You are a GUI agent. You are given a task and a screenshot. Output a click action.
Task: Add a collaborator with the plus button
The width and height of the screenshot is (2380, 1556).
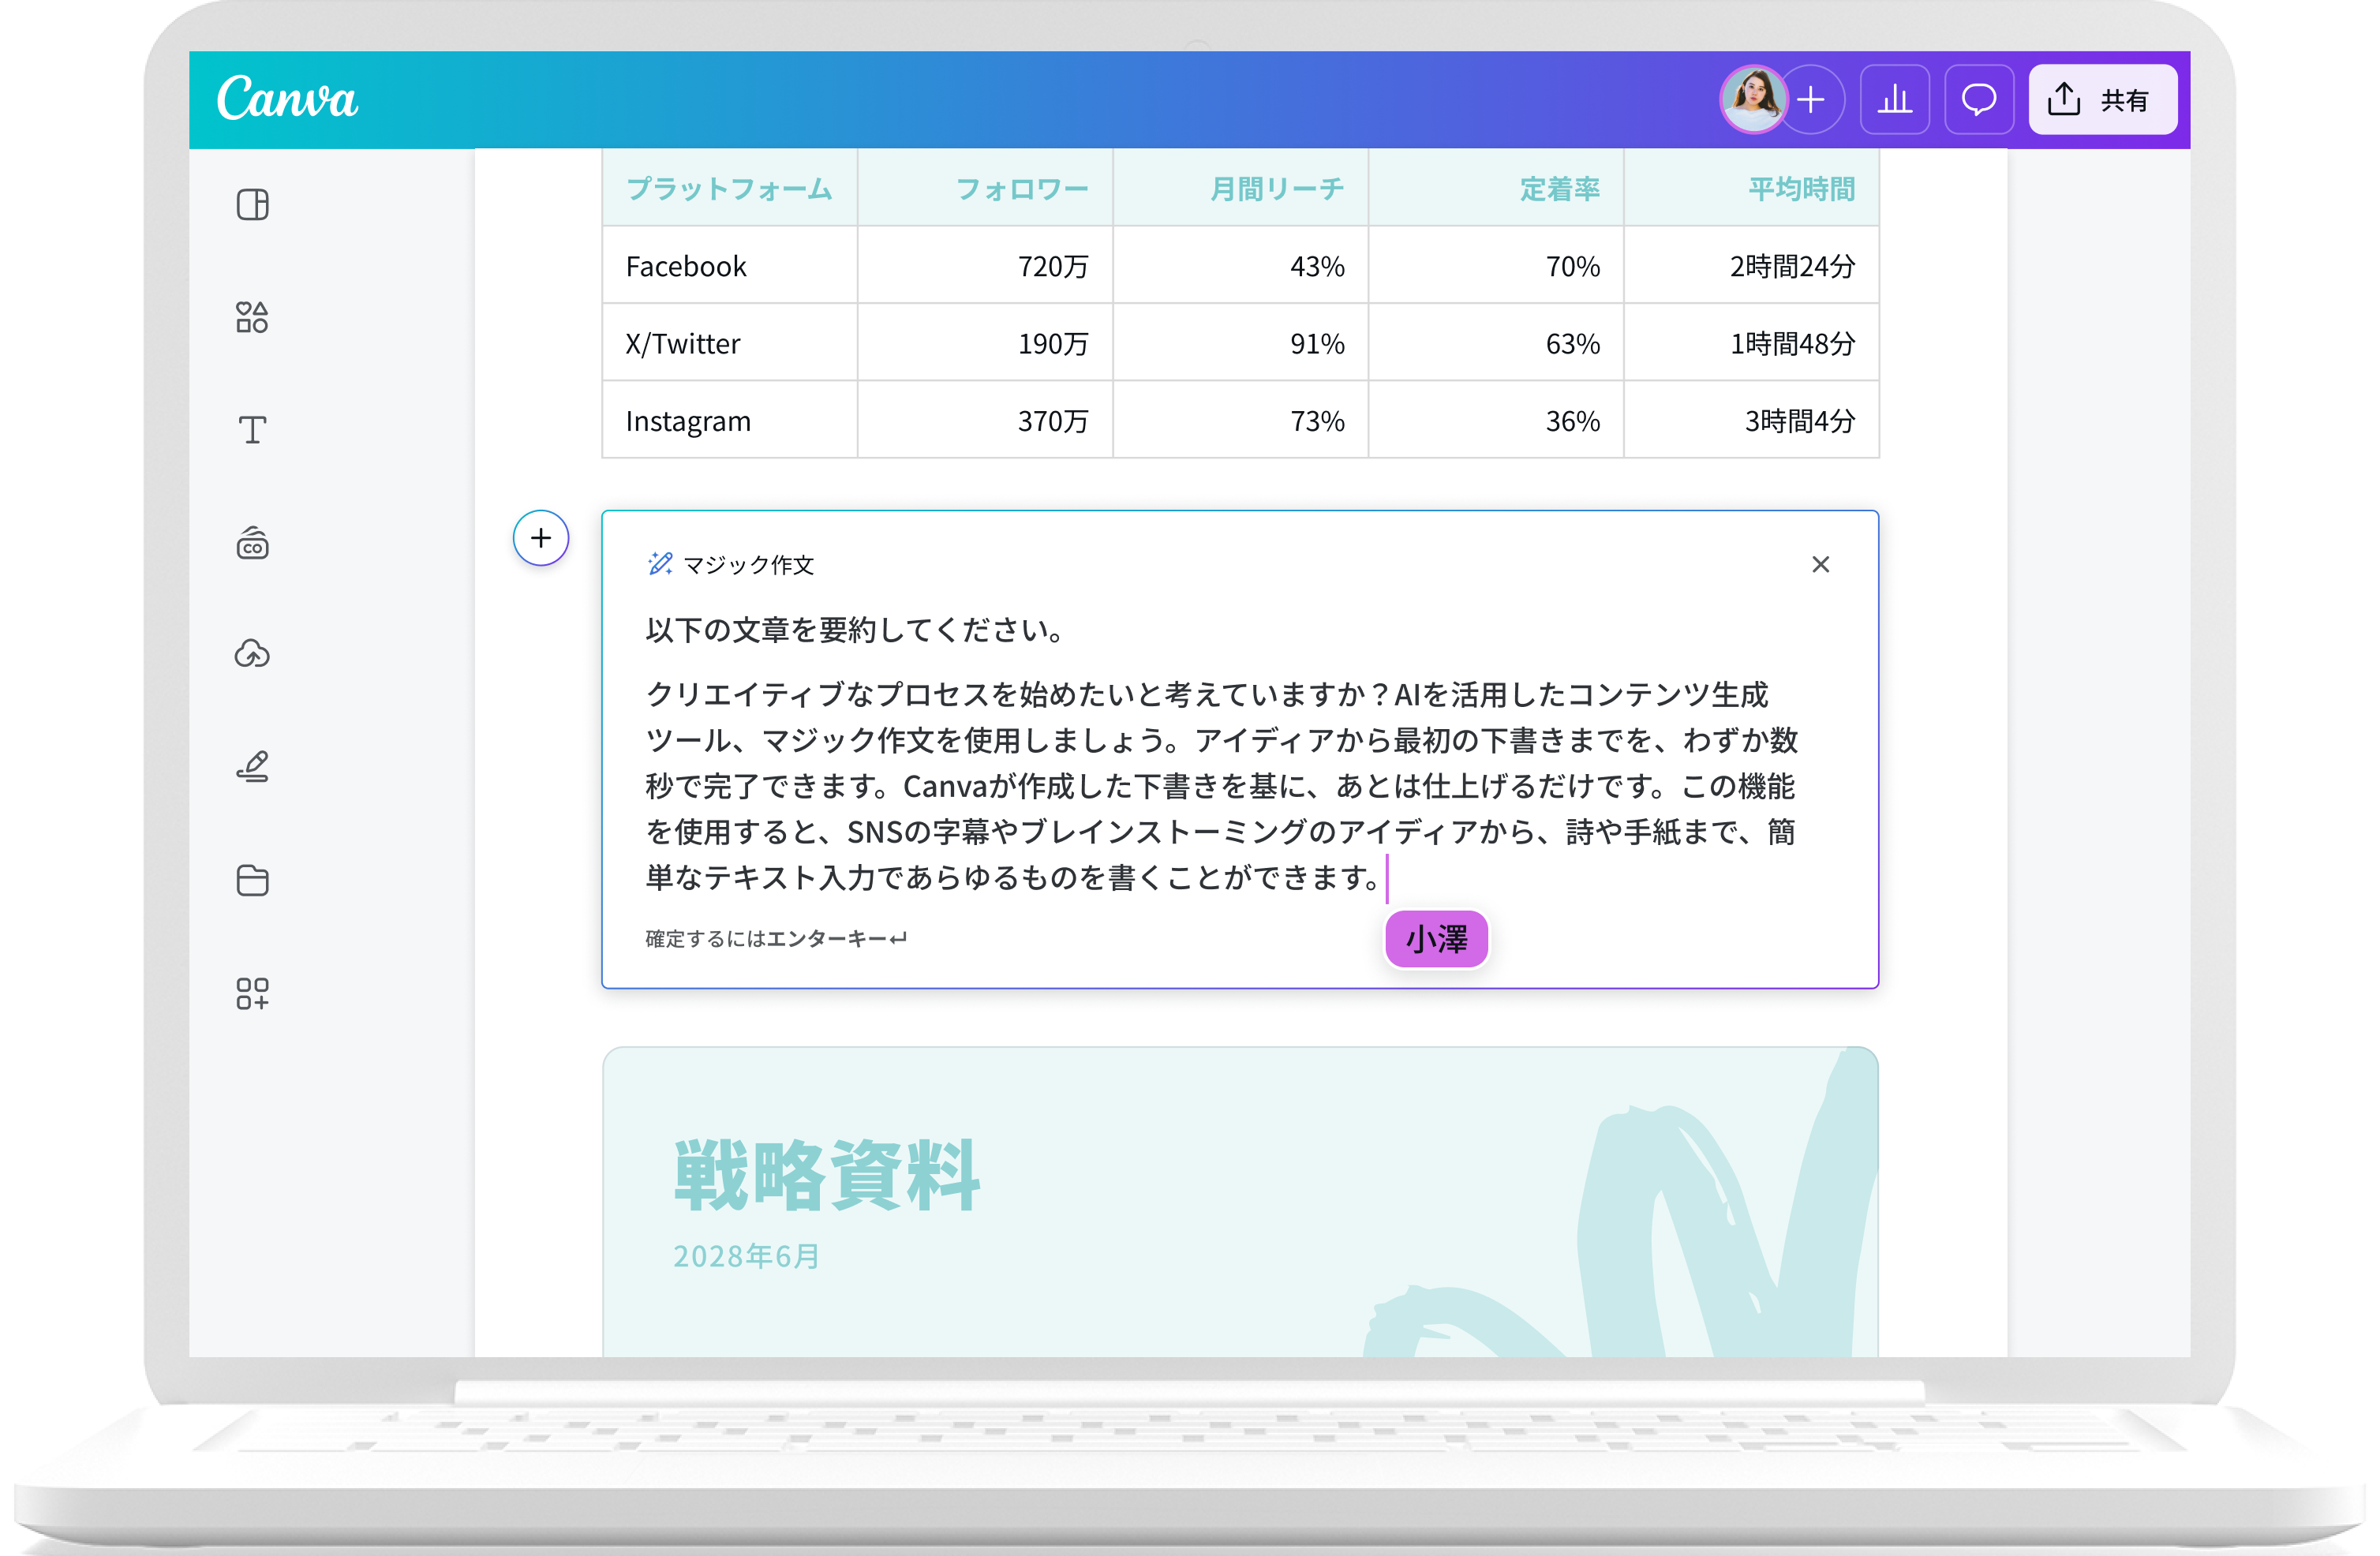(1811, 99)
